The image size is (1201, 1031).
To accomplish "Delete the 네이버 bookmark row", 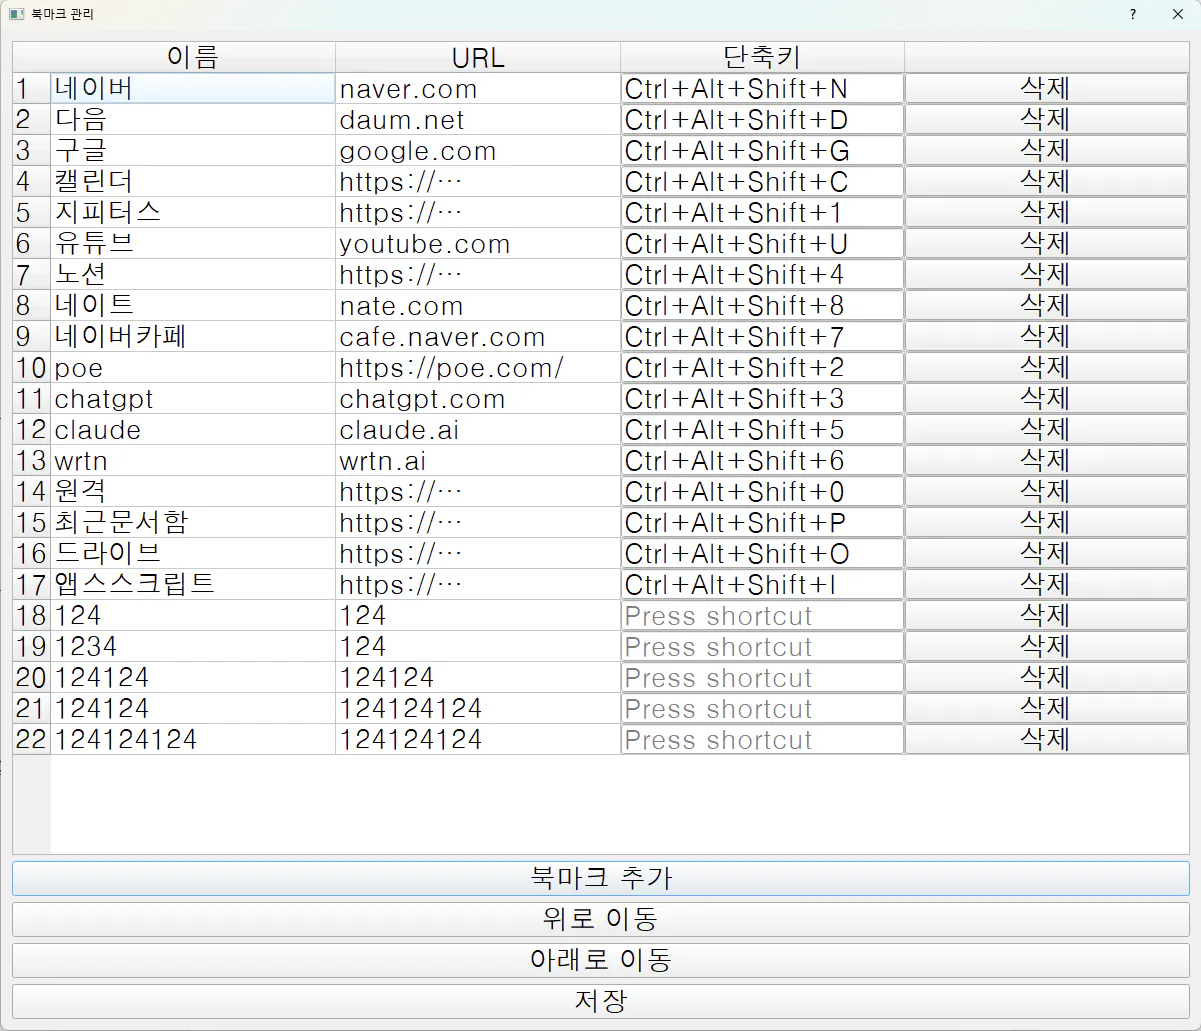I will tap(1047, 88).
